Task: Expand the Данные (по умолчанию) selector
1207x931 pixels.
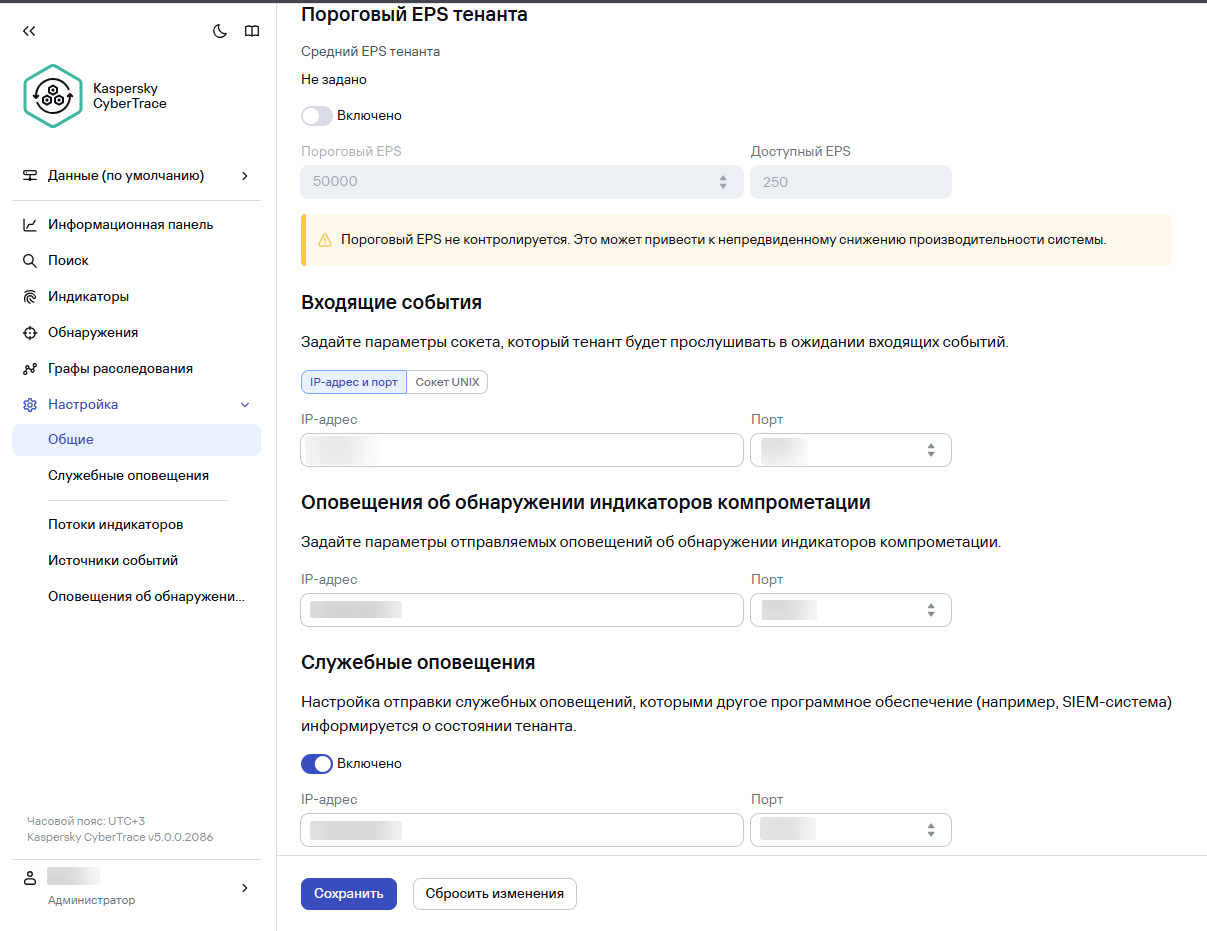Action: click(244, 174)
